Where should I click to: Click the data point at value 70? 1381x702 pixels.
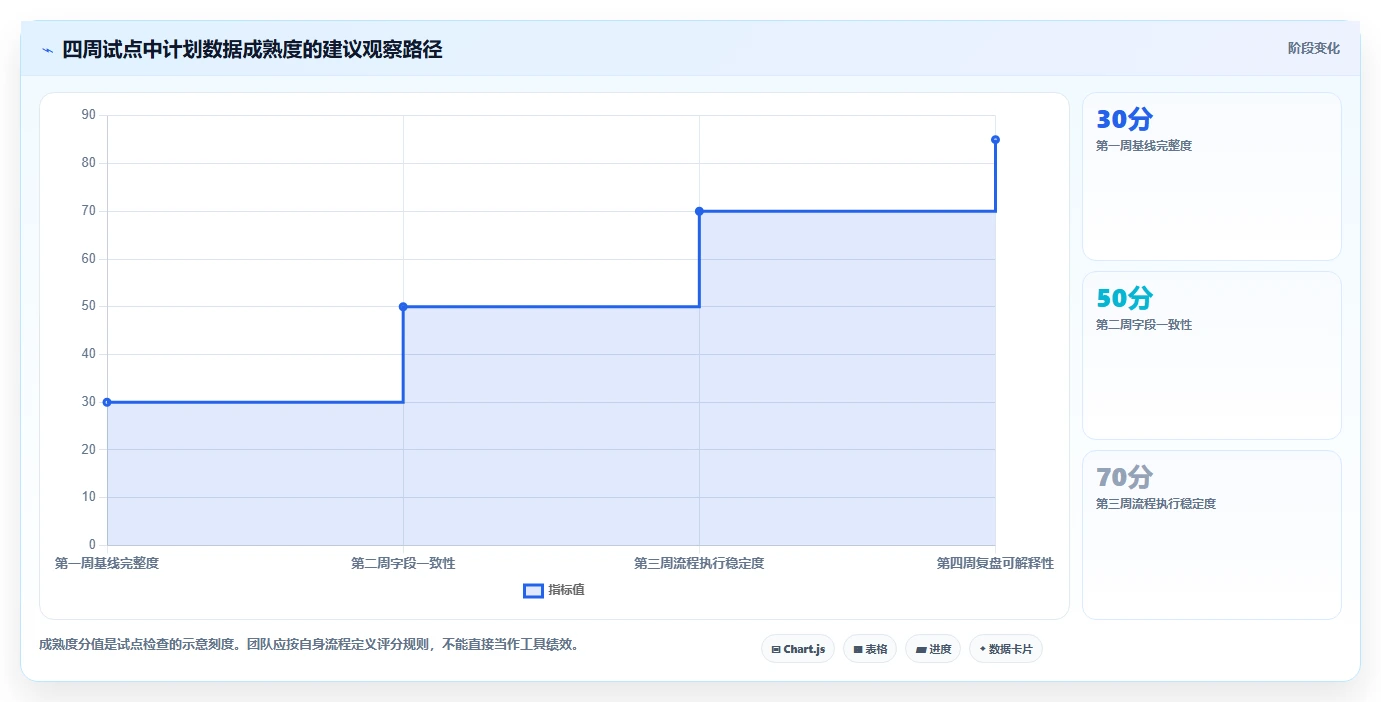coord(699,211)
